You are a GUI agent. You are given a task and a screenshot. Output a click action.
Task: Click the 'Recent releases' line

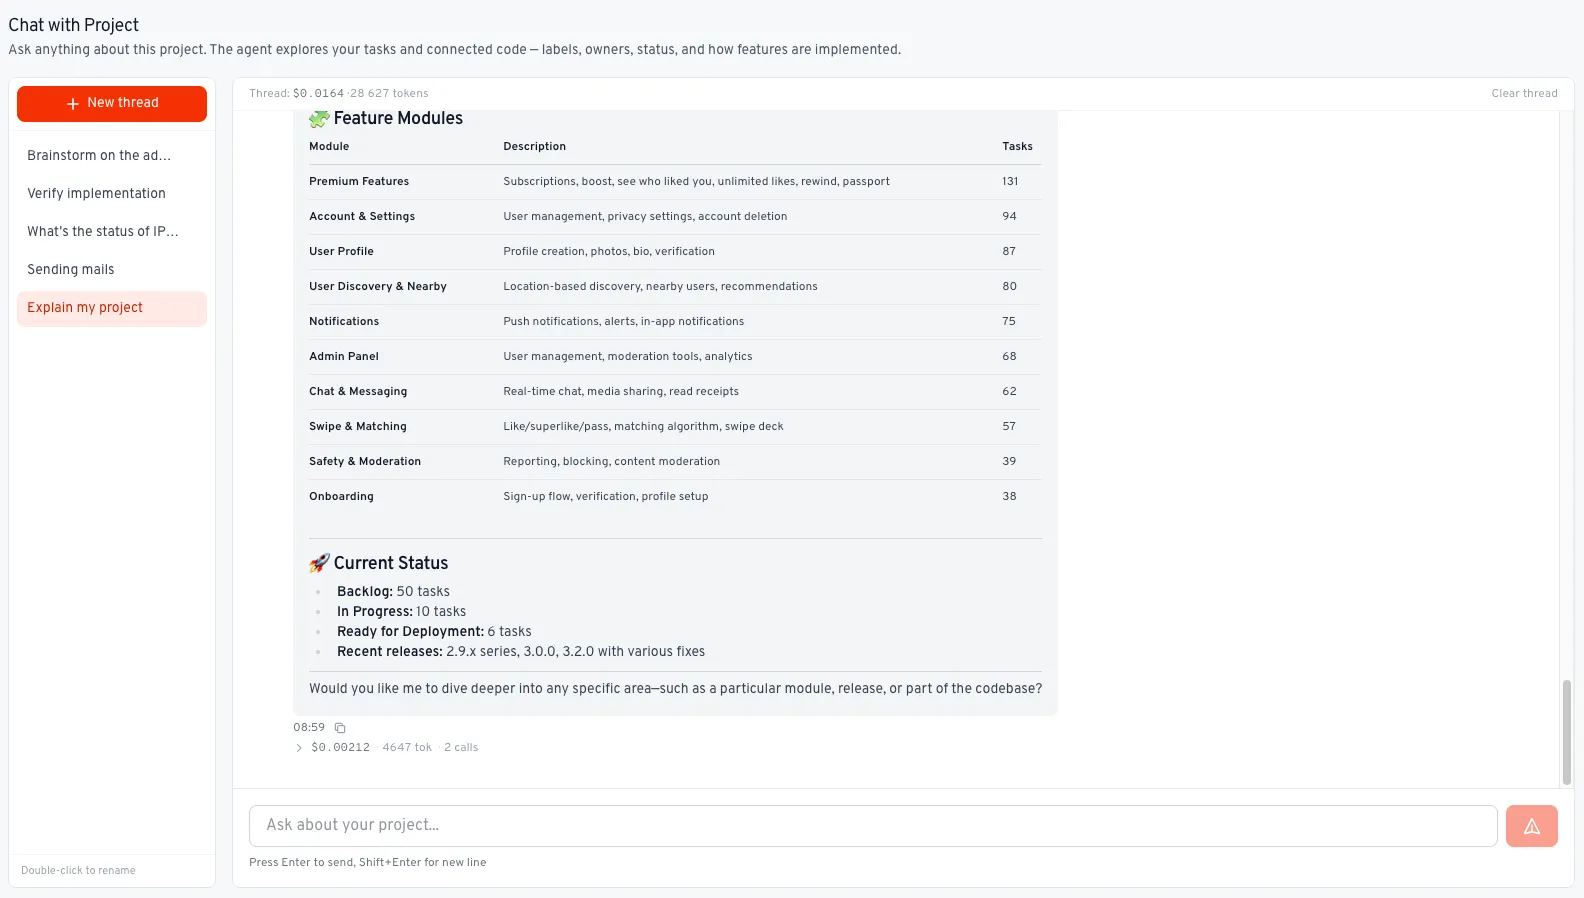(521, 652)
